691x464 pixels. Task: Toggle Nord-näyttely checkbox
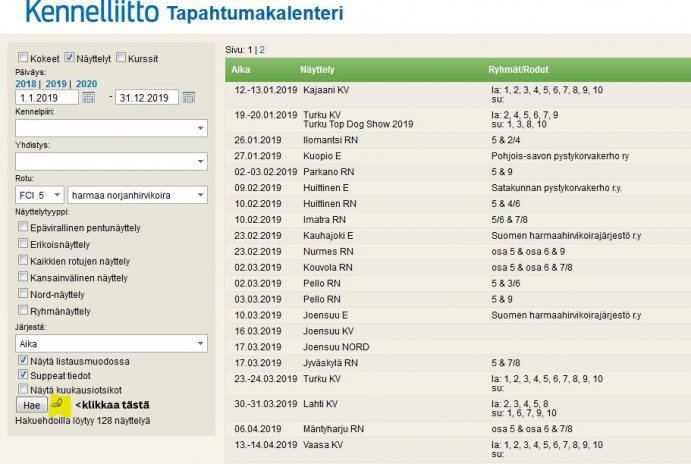click(23, 293)
